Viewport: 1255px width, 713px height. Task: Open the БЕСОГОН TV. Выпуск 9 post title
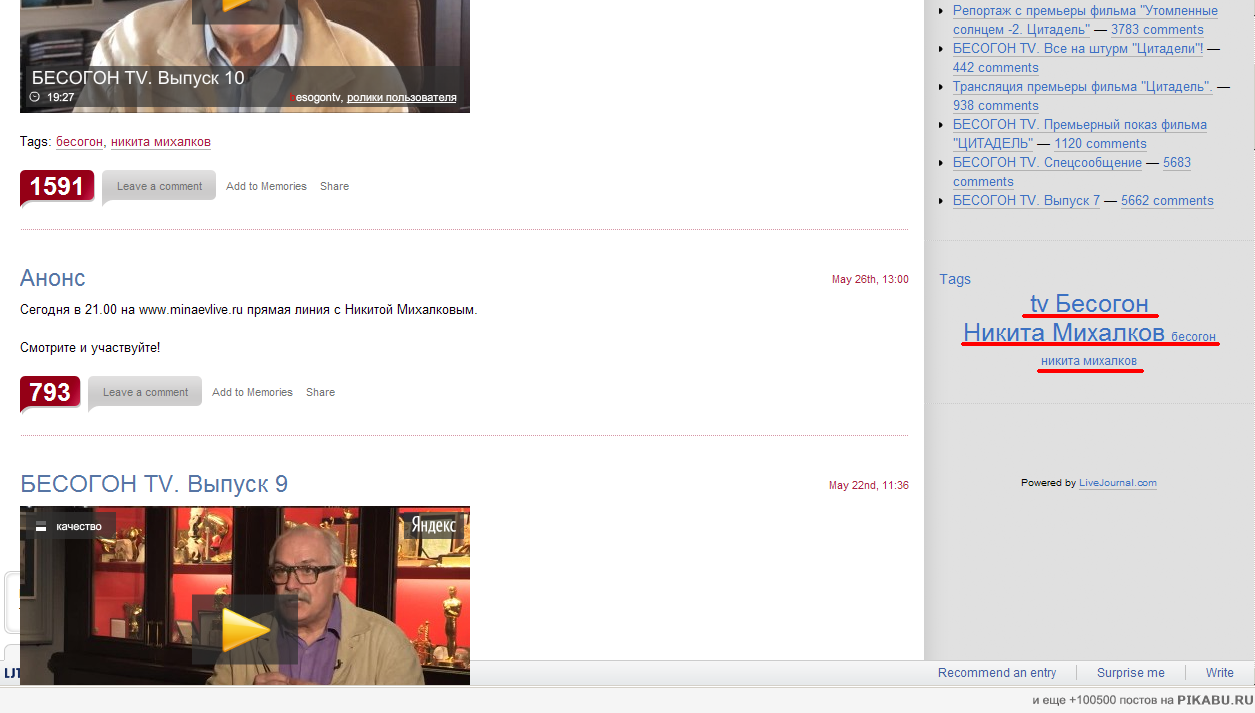click(x=154, y=484)
